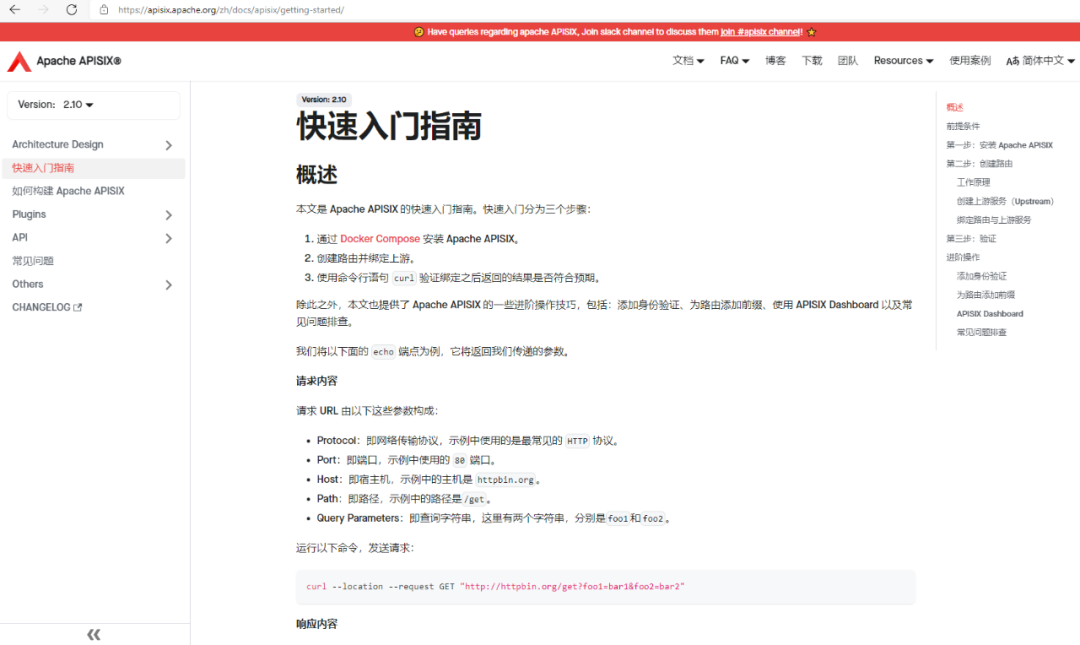The width and height of the screenshot is (1080, 645).
Task: Click the language translate icon
Action: tap(1012, 61)
